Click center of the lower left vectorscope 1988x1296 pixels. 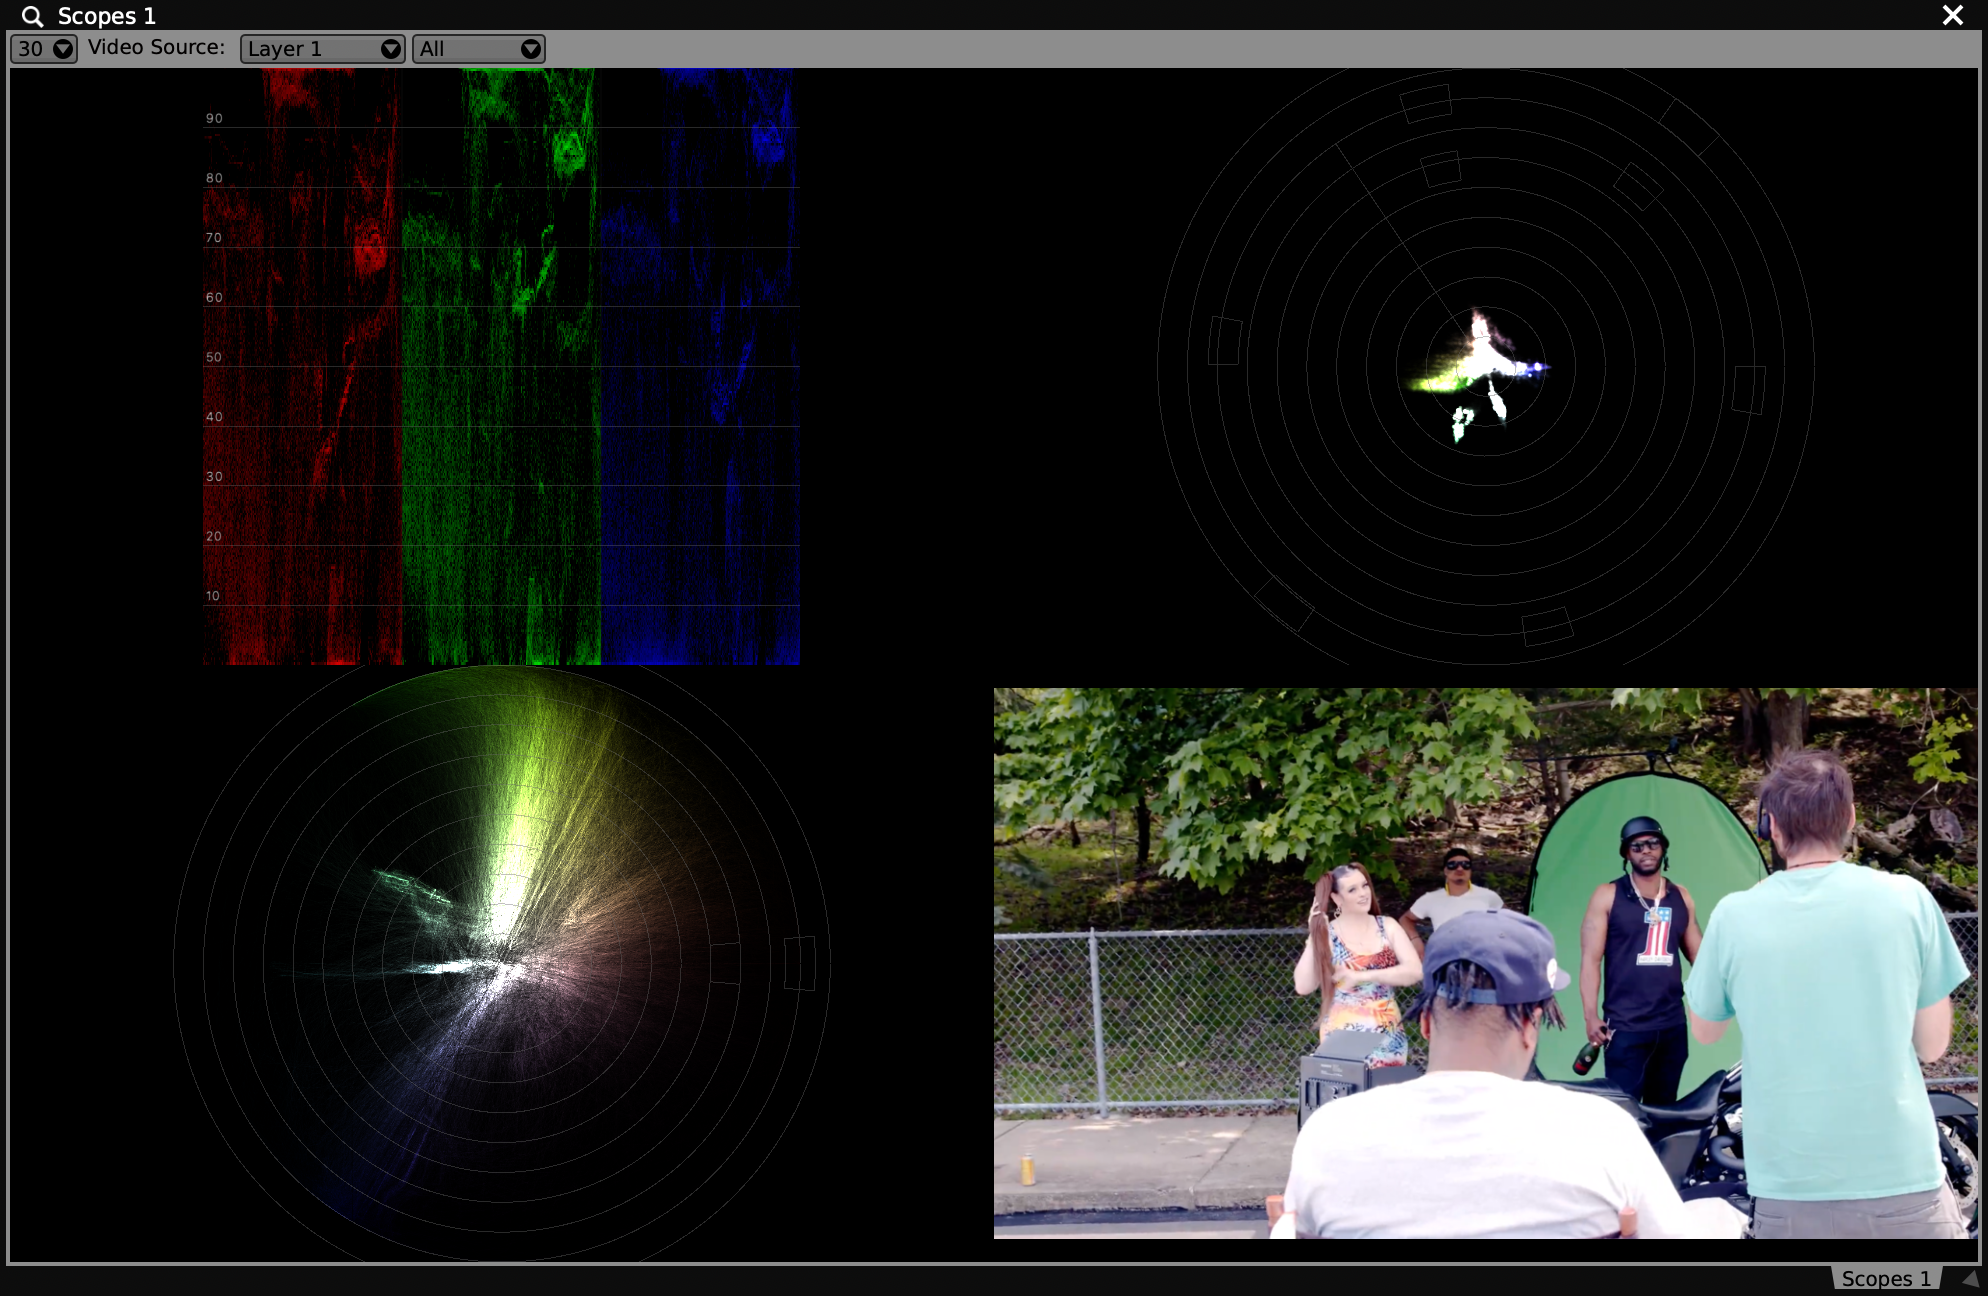[x=501, y=963]
